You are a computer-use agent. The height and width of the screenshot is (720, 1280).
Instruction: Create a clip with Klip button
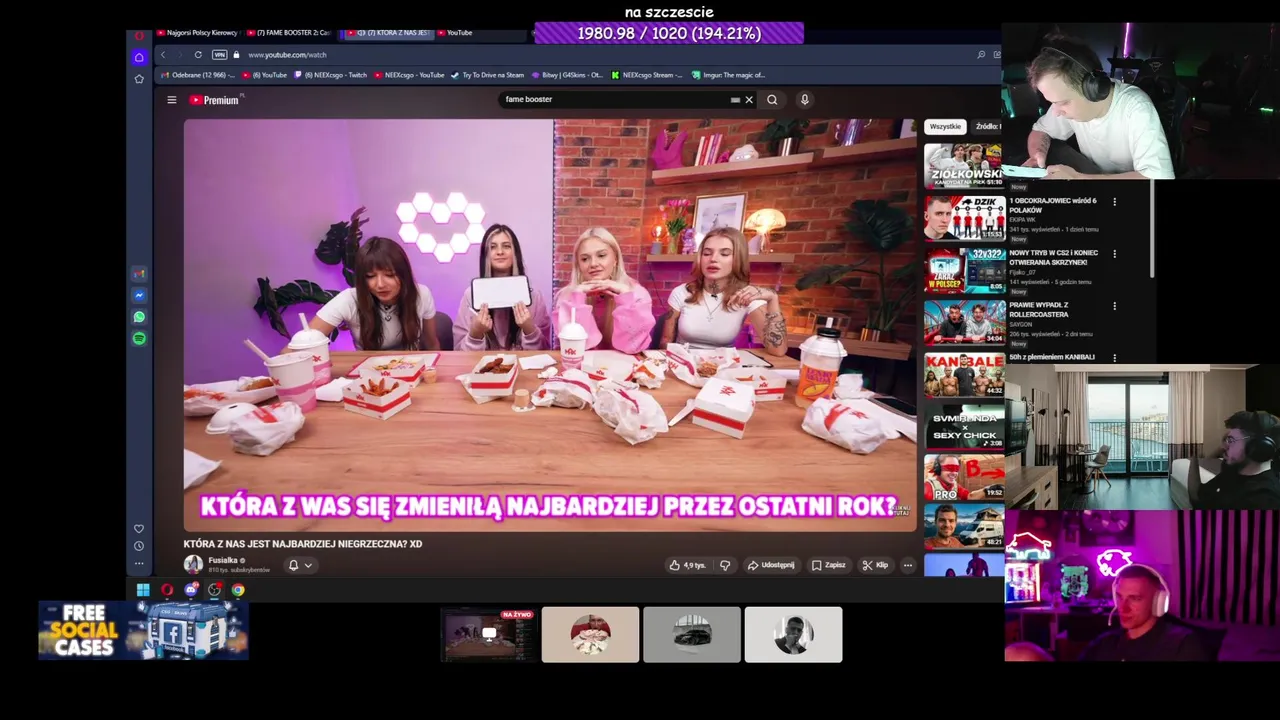coord(875,565)
